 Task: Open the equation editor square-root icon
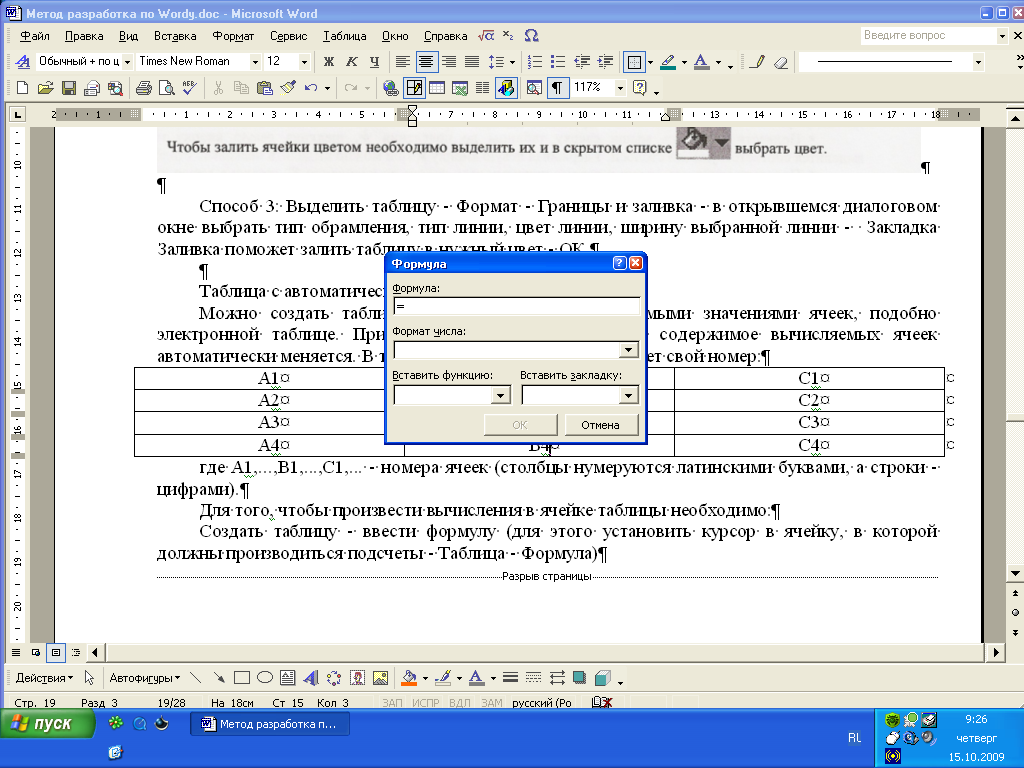[486, 35]
